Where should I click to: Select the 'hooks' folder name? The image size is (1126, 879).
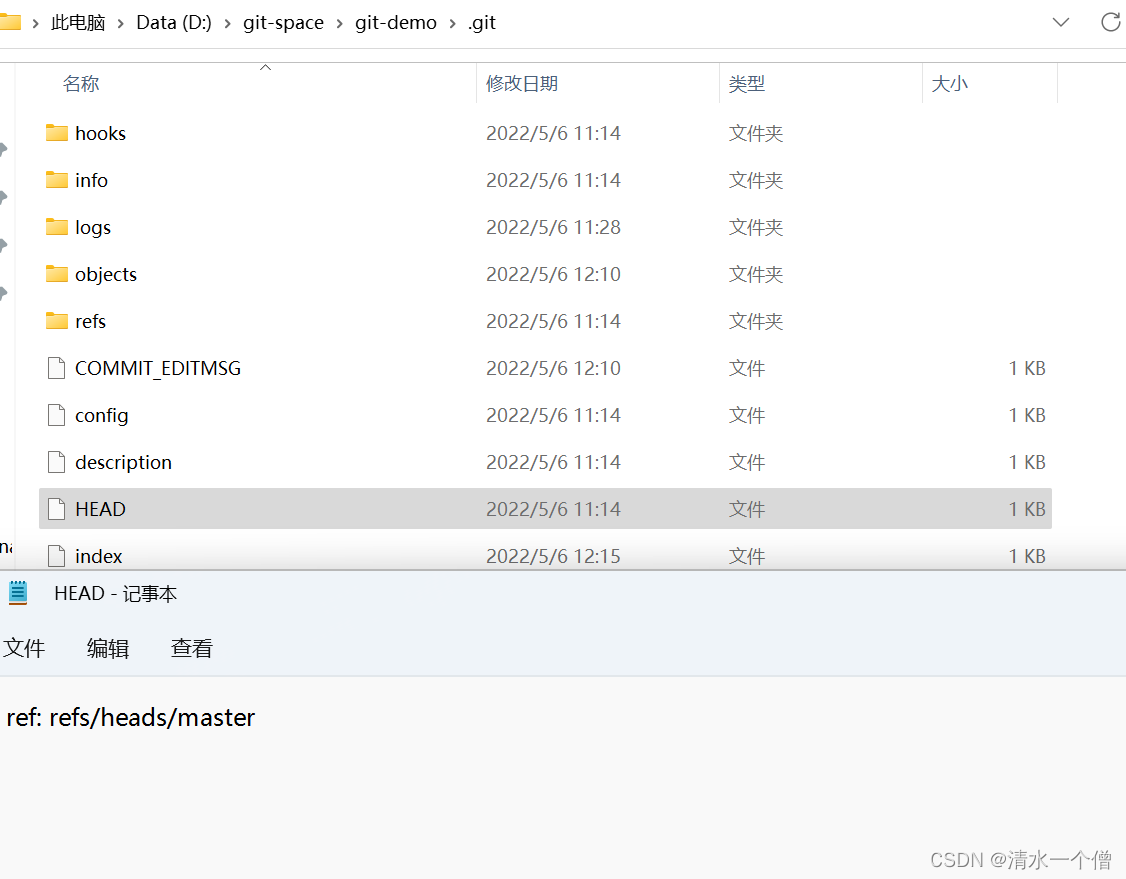(x=101, y=133)
